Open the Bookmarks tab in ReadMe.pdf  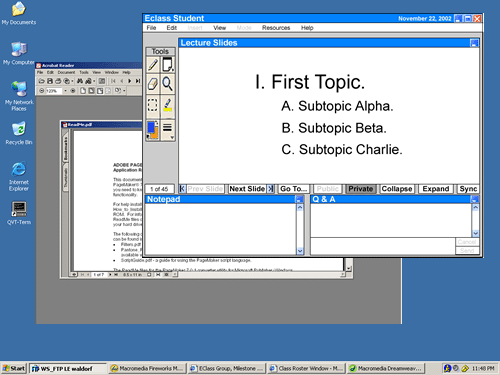click(66, 148)
